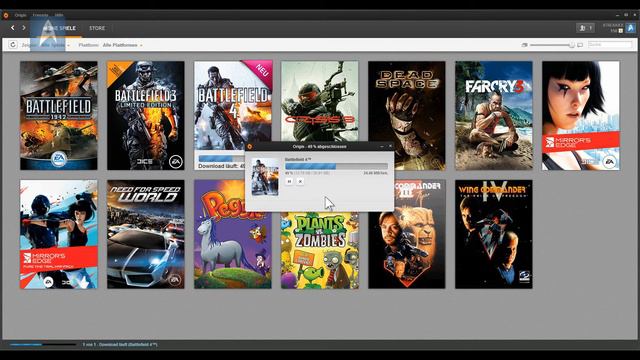Select the Plants vs Zombies tile
The height and width of the screenshot is (360, 640).
pos(320,250)
